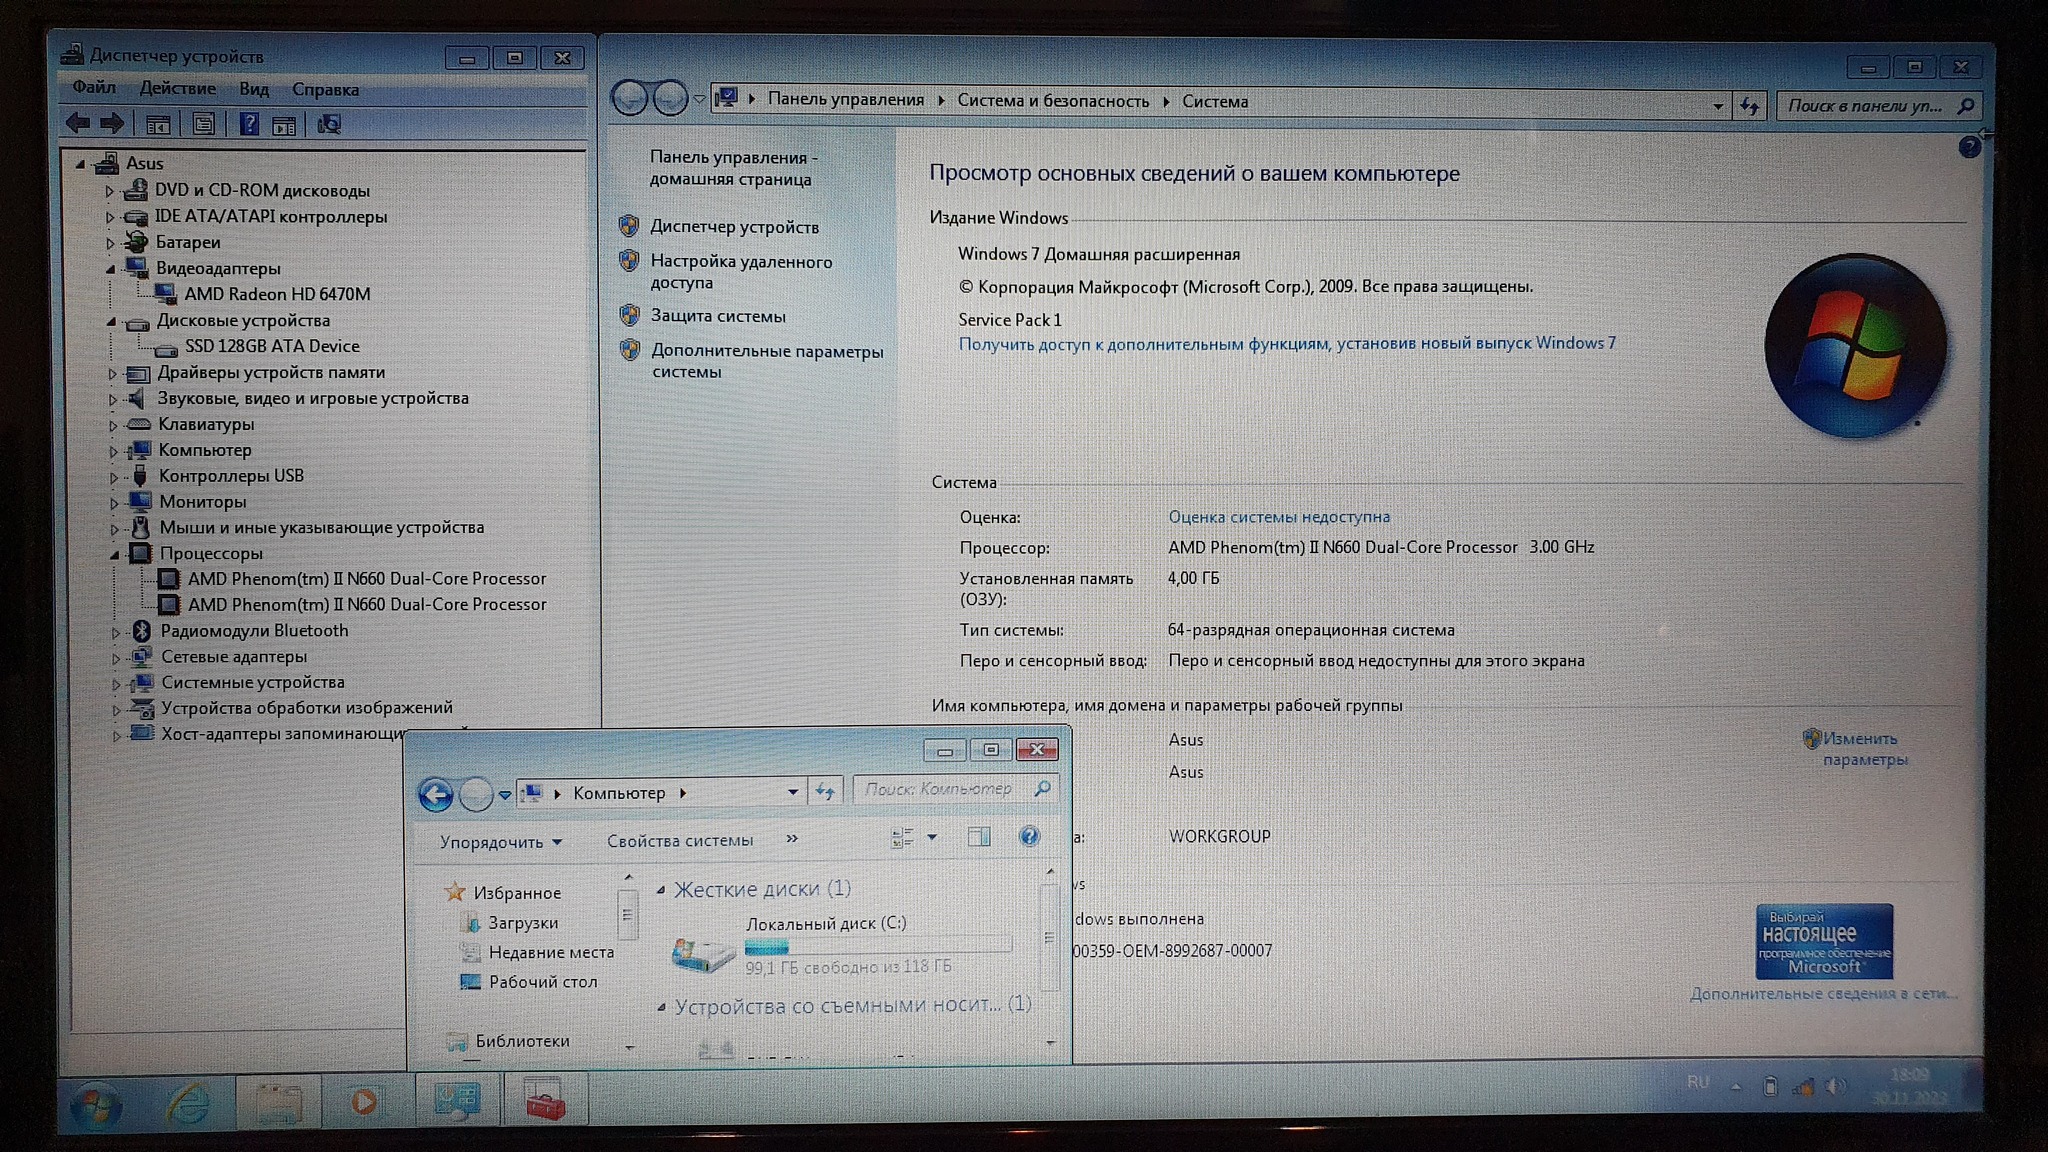Viewport: 2048px width, 1152px height.
Task: Collapse the Hard Disks group header
Action: (x=661, y=890)
